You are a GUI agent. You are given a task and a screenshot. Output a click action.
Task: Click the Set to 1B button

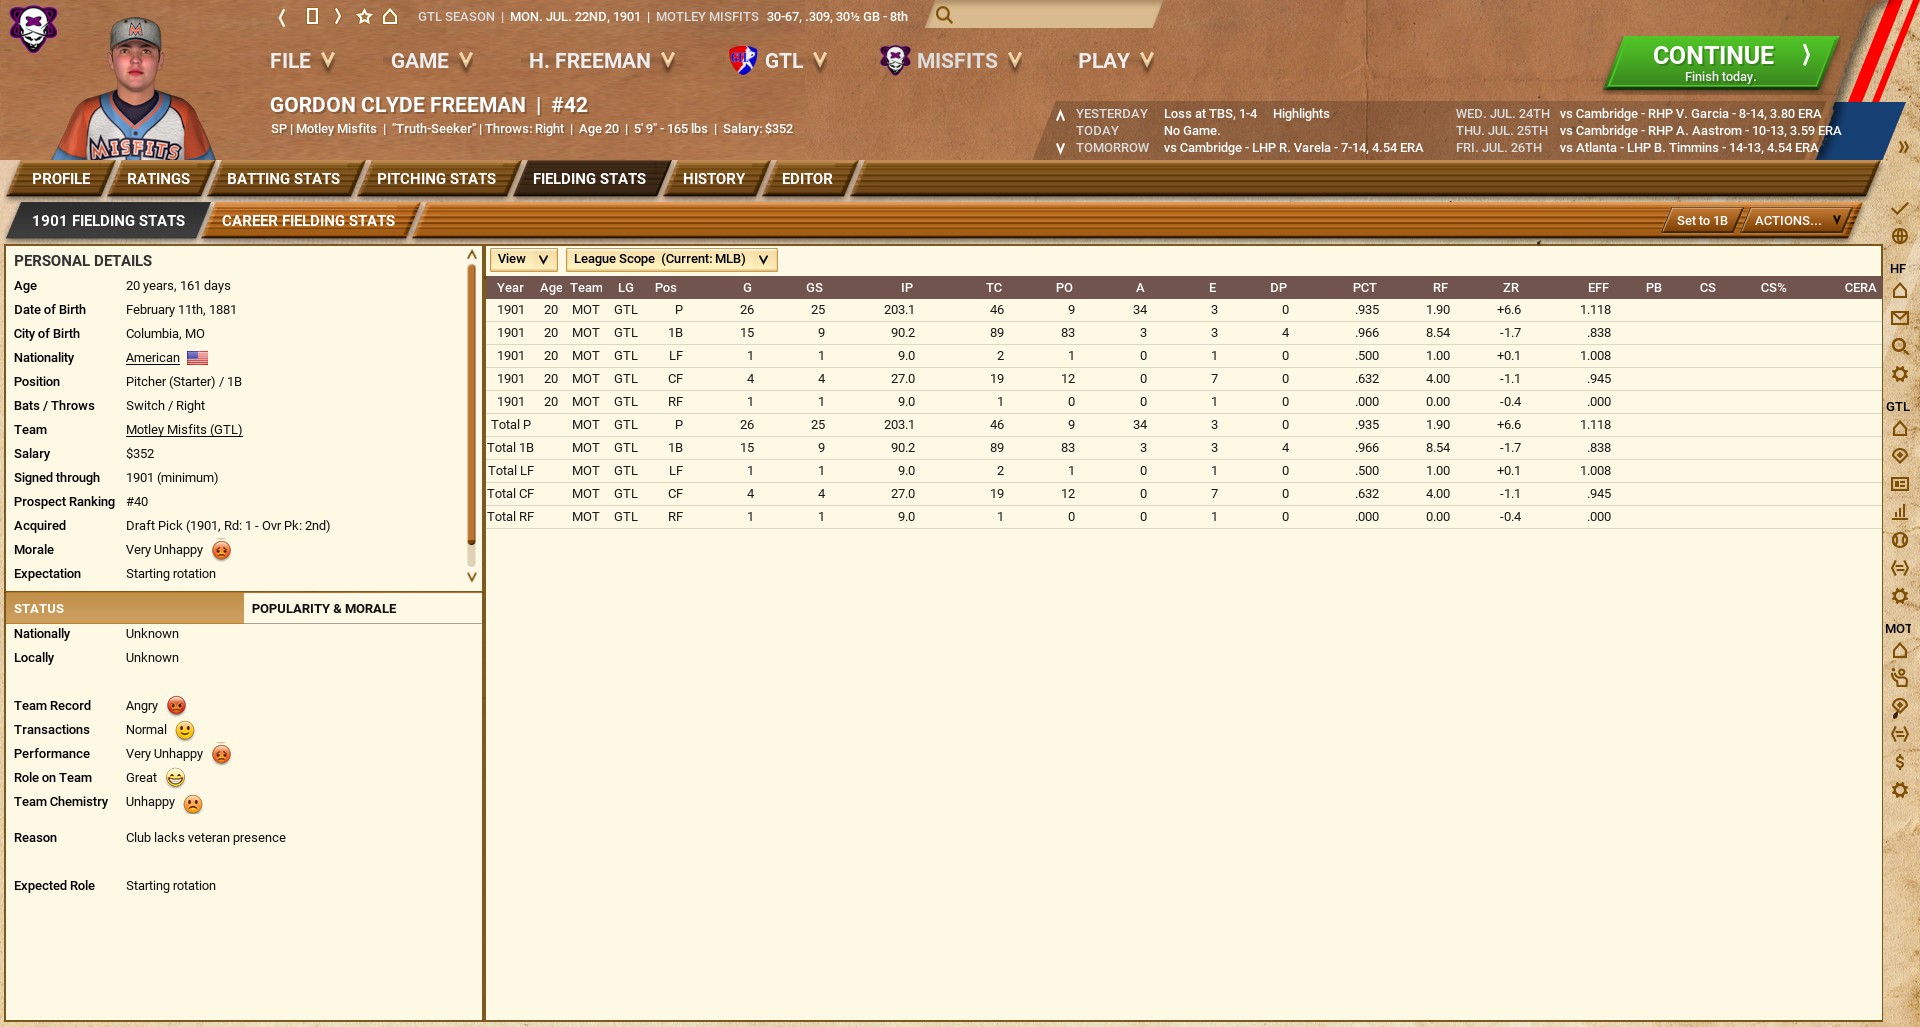(1702, 221)
